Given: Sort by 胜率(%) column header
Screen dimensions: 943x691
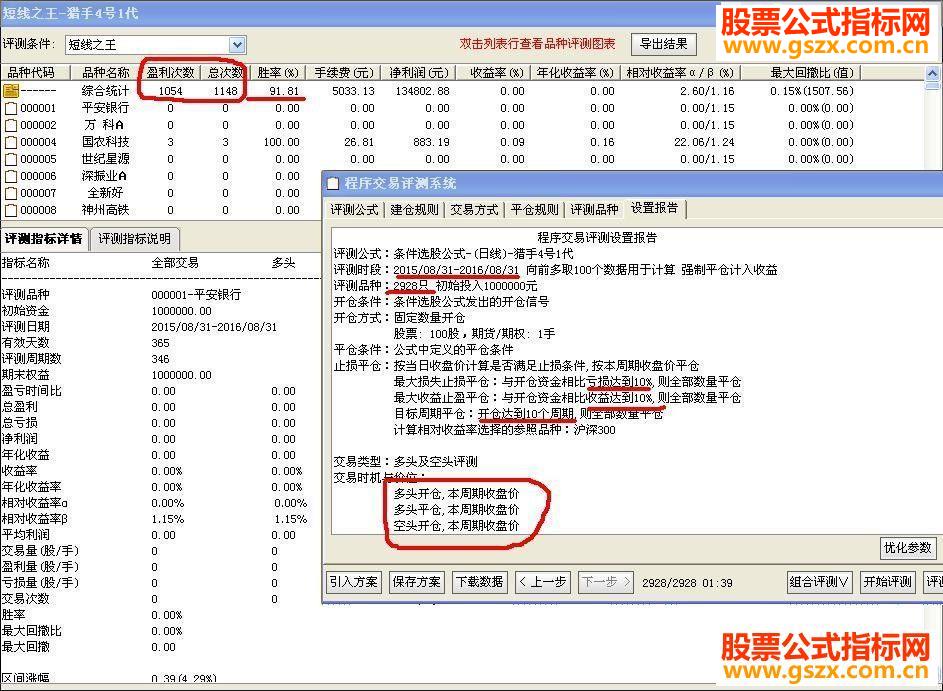Looking at the screenshot, I should [x=278, y=73].
